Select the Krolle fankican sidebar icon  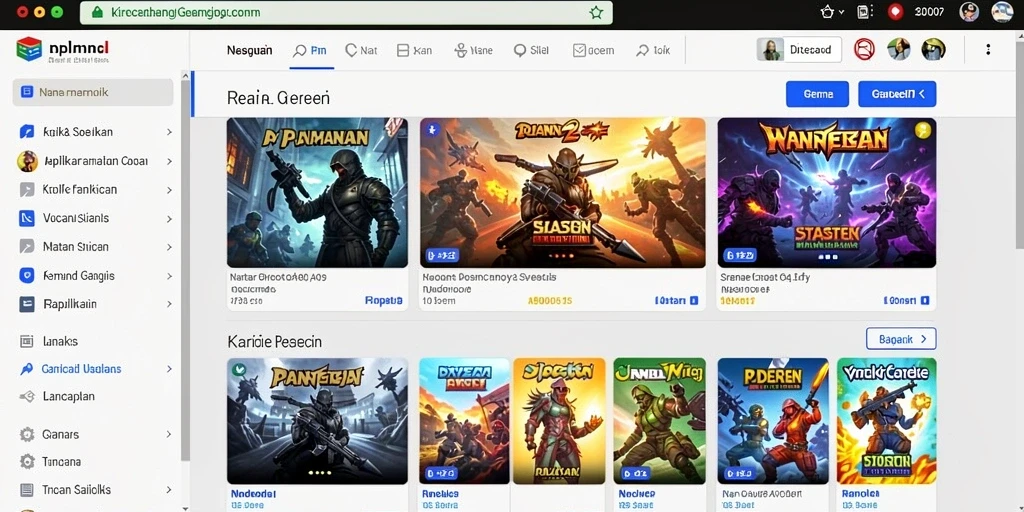[x=27, y=189]
